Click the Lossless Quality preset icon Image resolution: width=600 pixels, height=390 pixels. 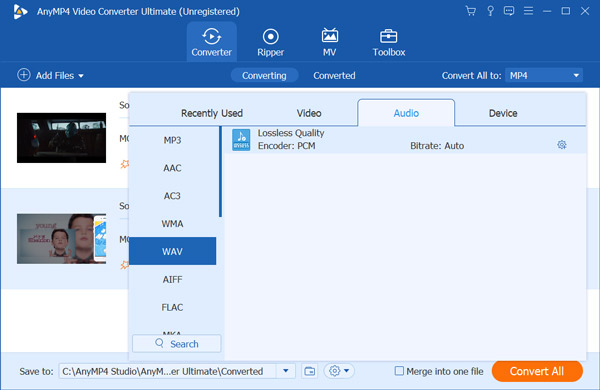(x=241, y=140)
